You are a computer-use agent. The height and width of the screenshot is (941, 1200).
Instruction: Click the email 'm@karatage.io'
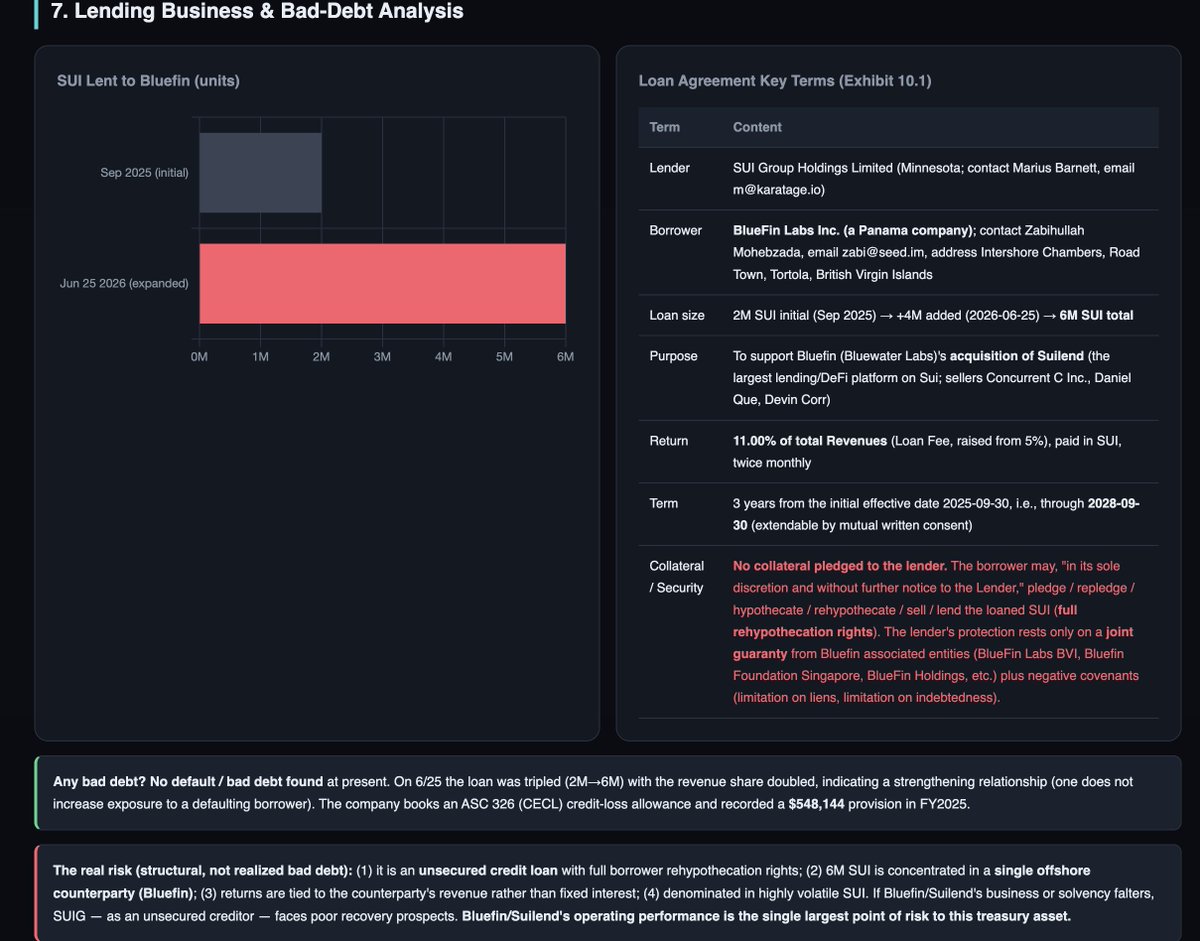[x=777, y=189]
